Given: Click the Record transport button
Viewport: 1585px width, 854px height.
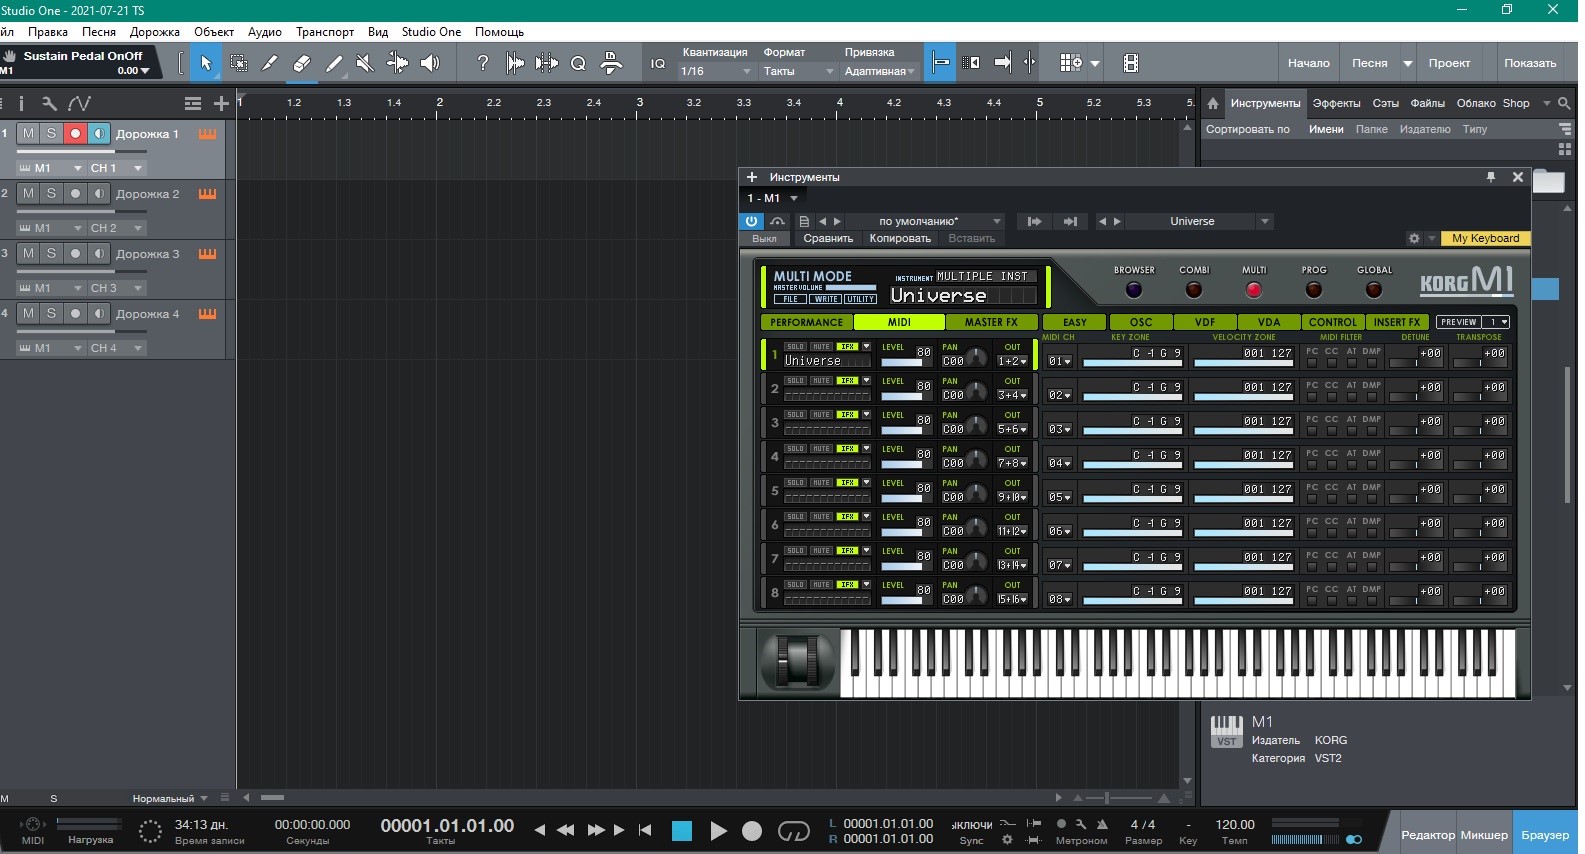Looking at the screenshot, I should (x=752, y=831).
